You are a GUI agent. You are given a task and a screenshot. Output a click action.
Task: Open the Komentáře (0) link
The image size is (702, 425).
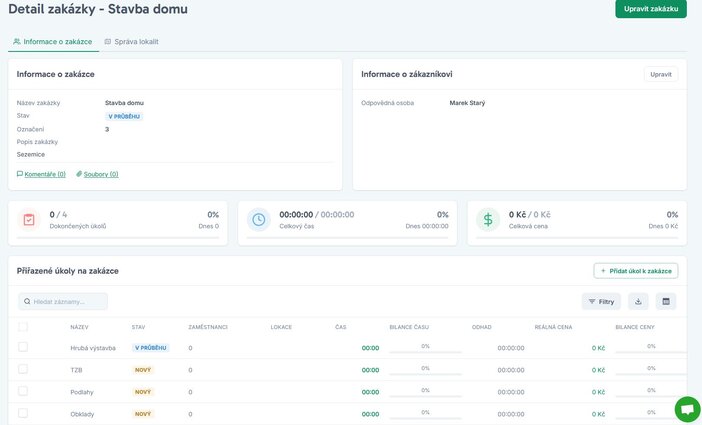(44, 174)
